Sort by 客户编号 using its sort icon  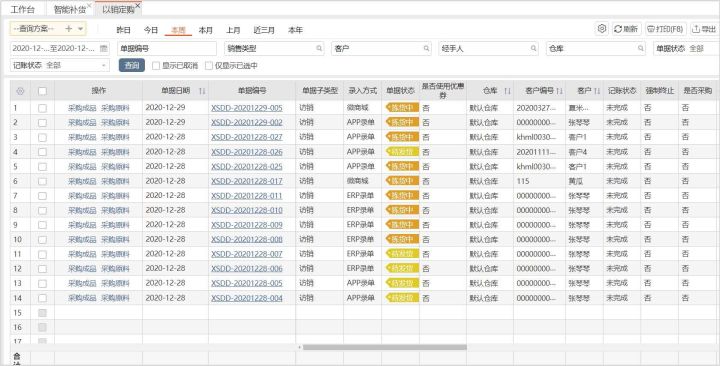click(x=559, y=91)
